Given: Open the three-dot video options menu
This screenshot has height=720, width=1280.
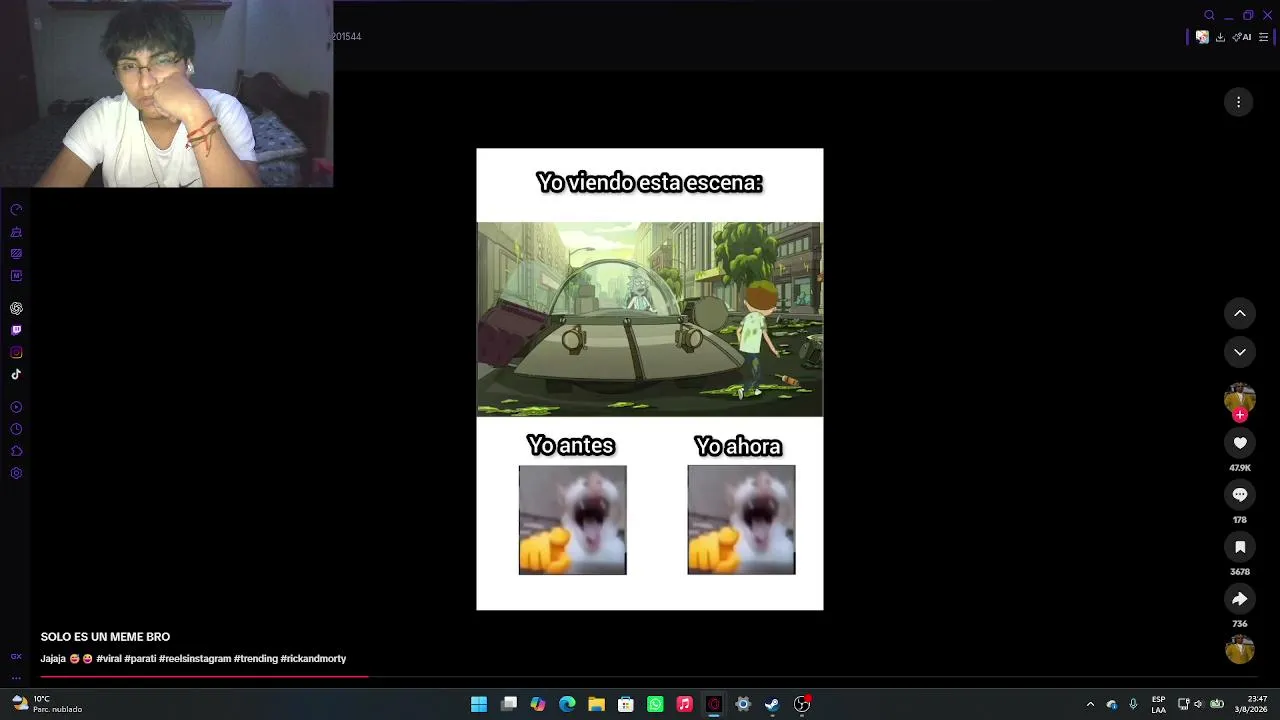Looking at the screenshot, I should 1238,102.
